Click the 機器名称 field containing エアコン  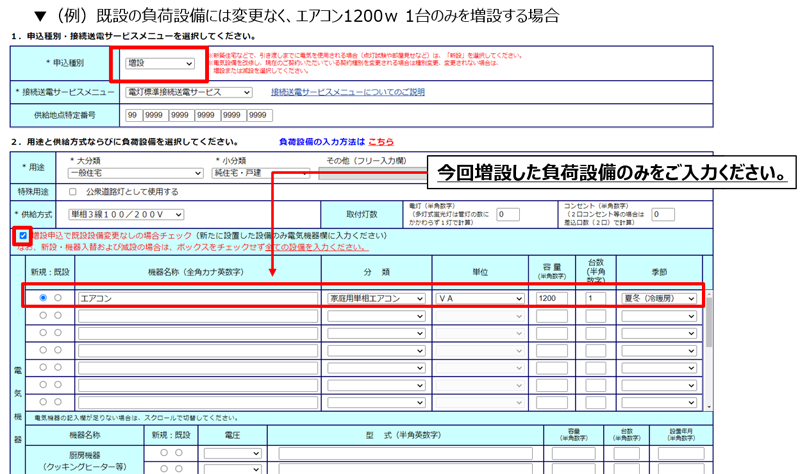click(x=198, y=298)
